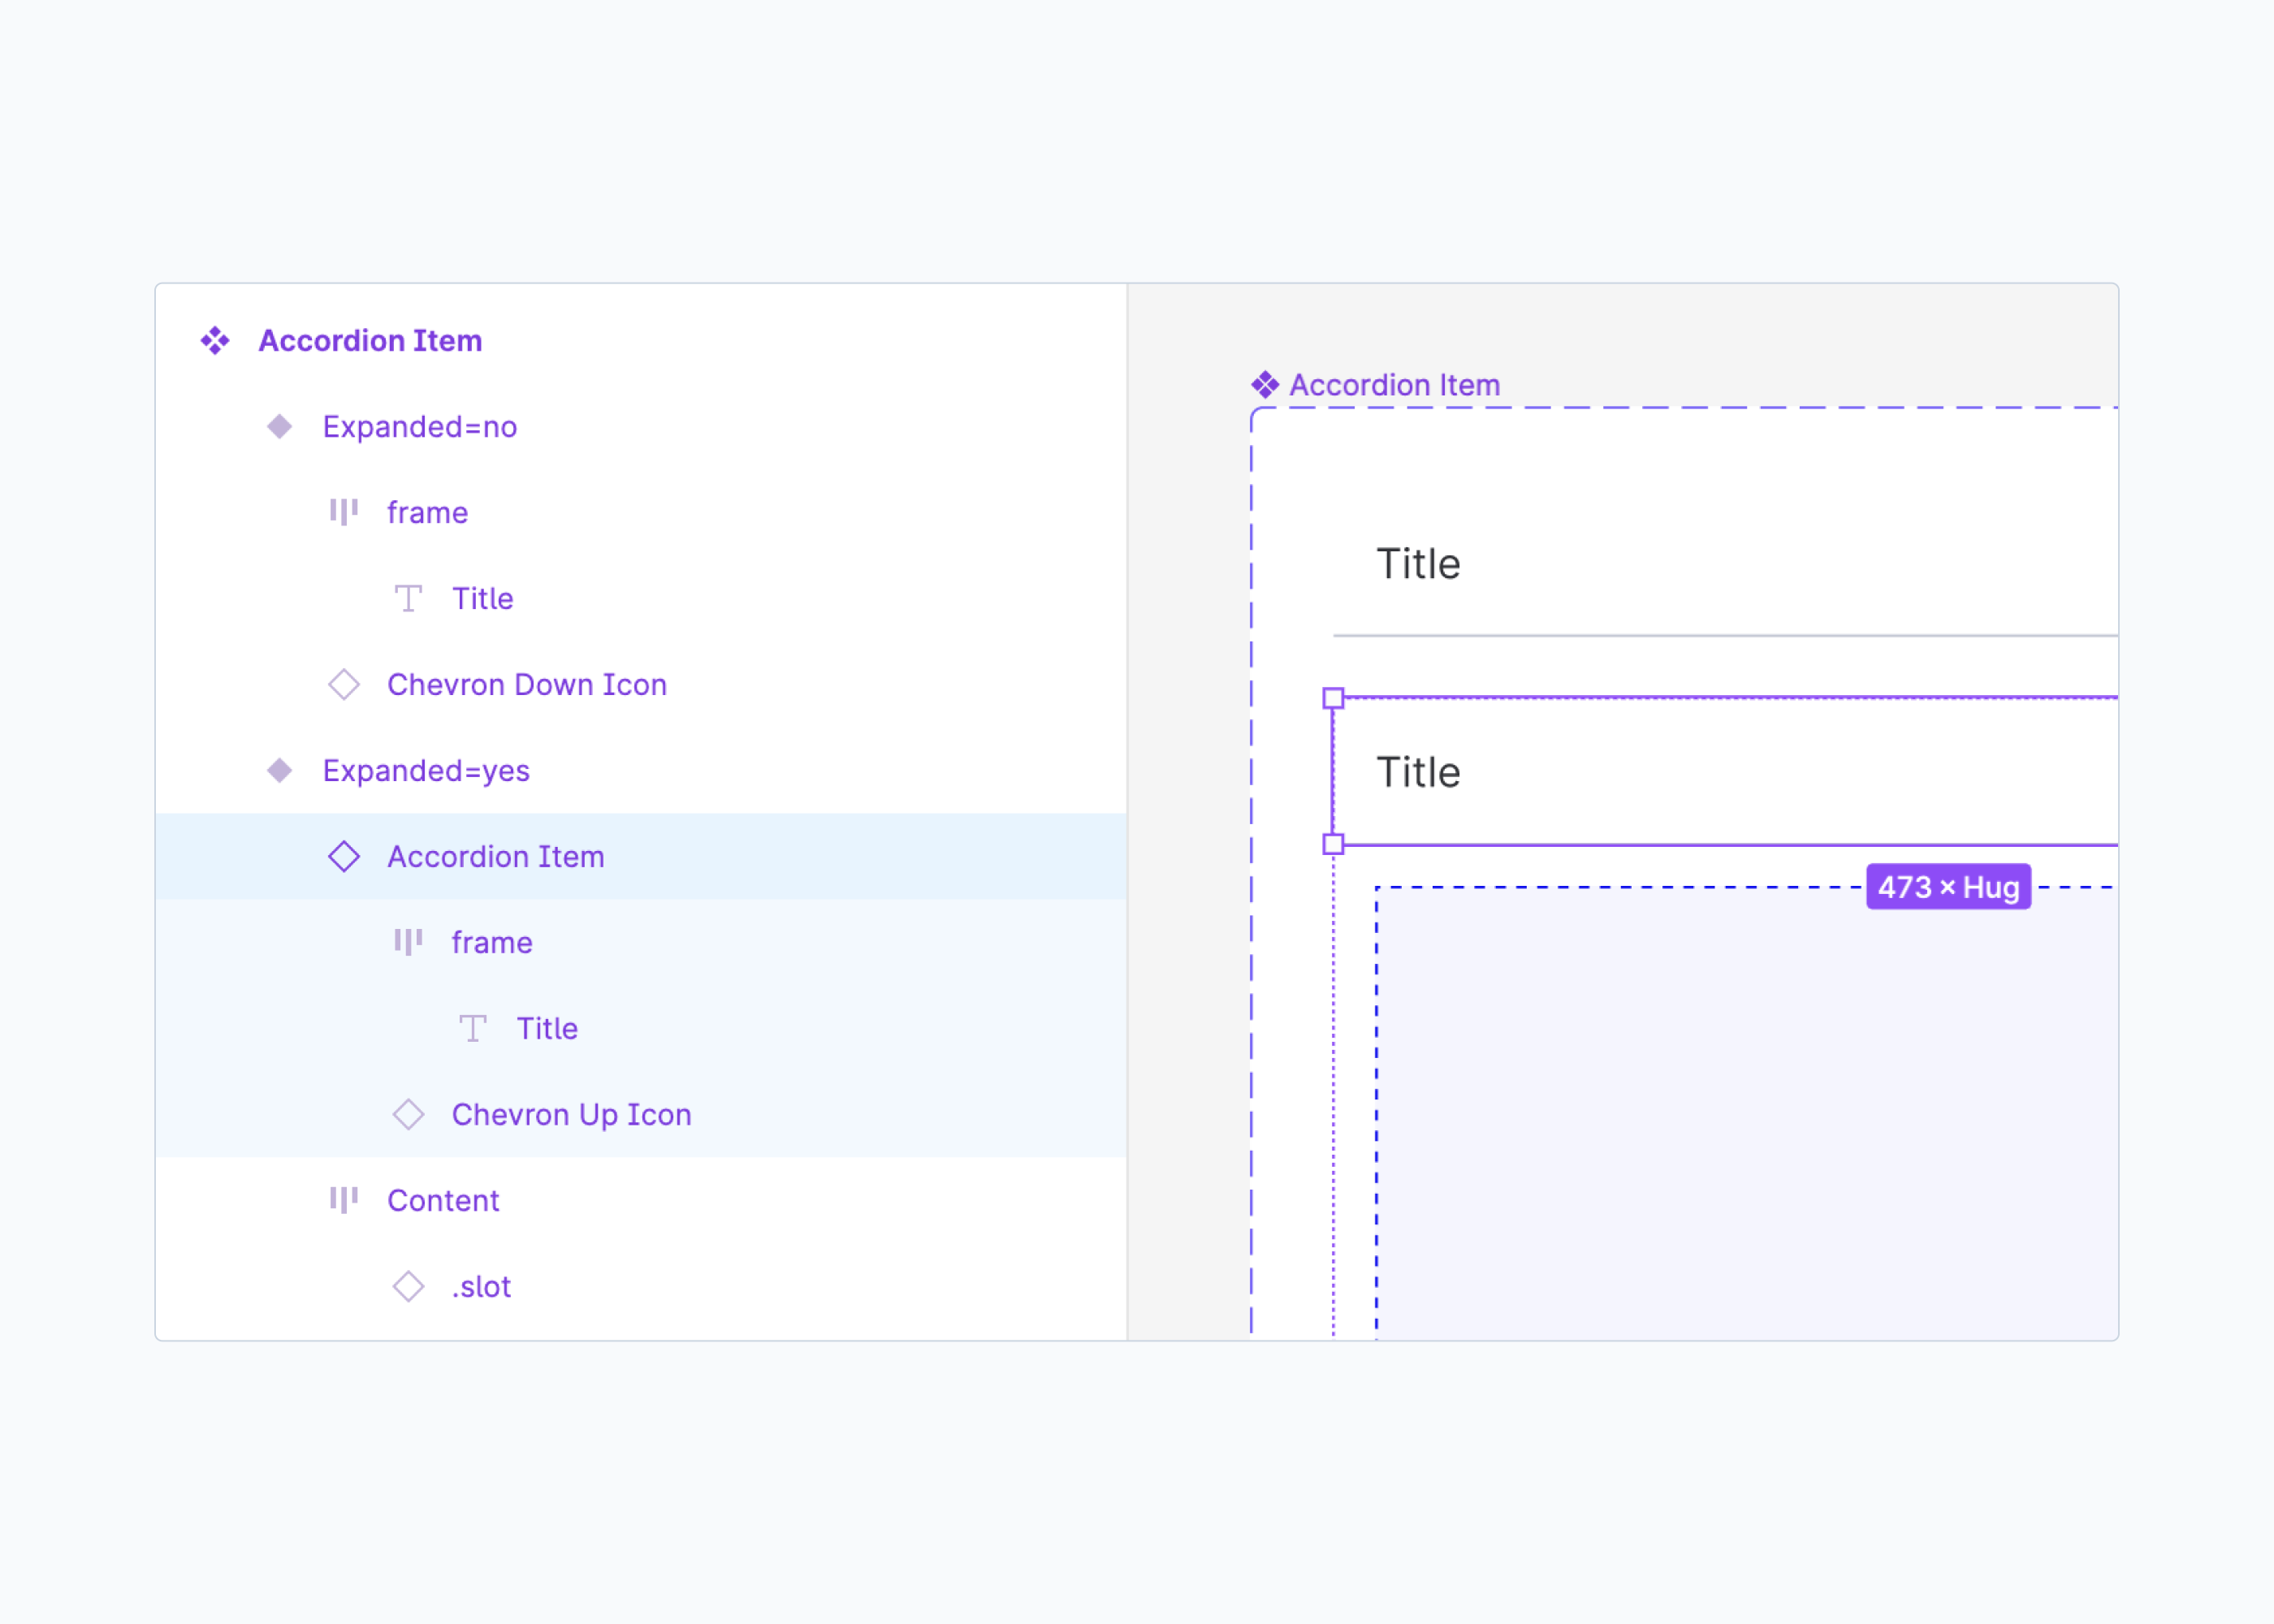
Task: Click the text icon of Title inside Accordion Item instance
Action: [x=473, y=1028]
